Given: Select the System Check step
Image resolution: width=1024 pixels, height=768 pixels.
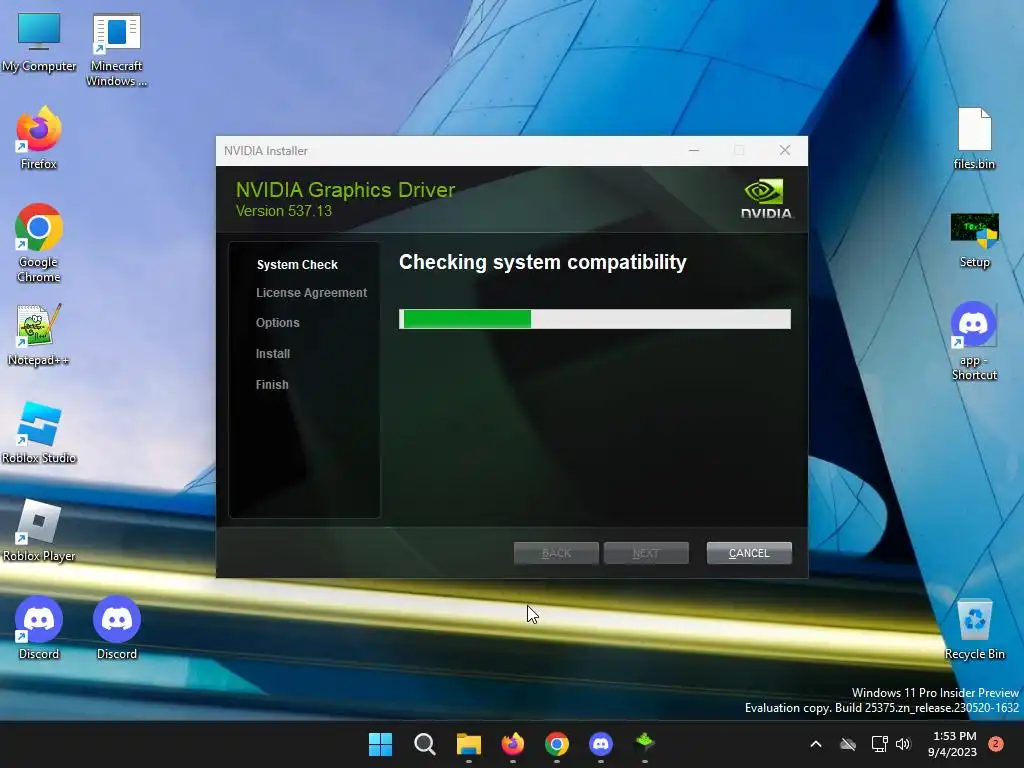Looking at the screenshot, I should pyautogui.click(x=297, y=264).
